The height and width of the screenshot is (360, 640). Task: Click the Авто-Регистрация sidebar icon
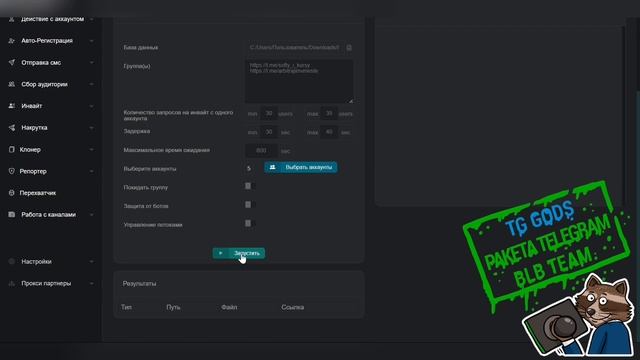click(11, 41)
